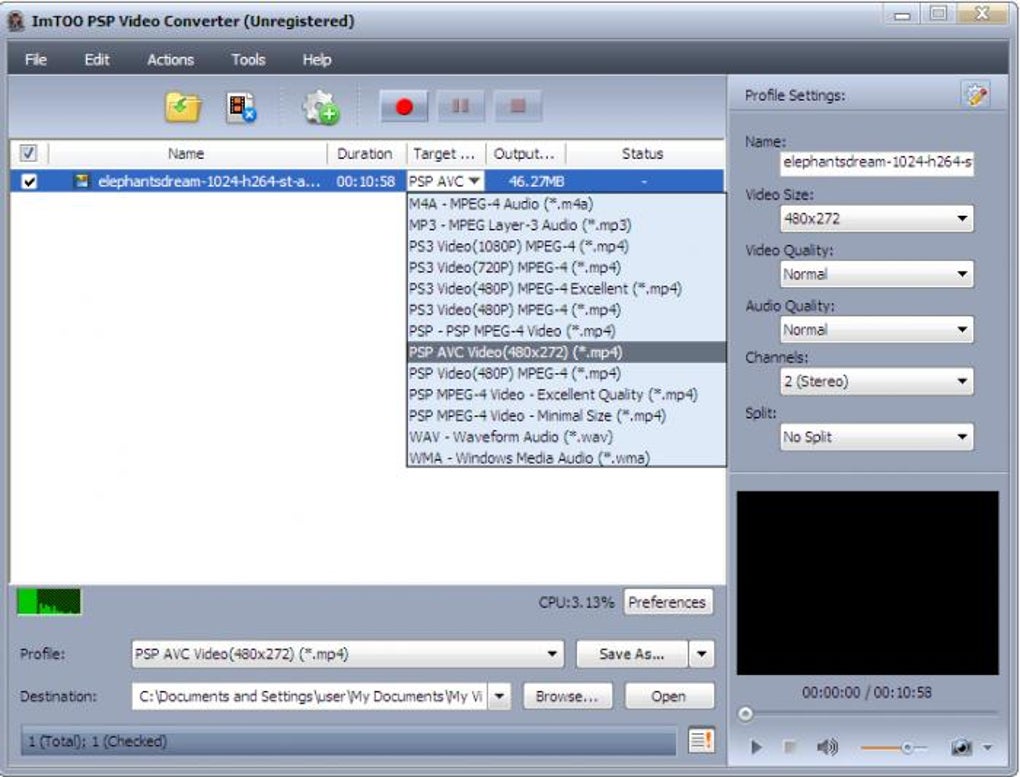Click the Pause encoding toolbar button
The image size is (1020, 777).
tap(461, 106)
